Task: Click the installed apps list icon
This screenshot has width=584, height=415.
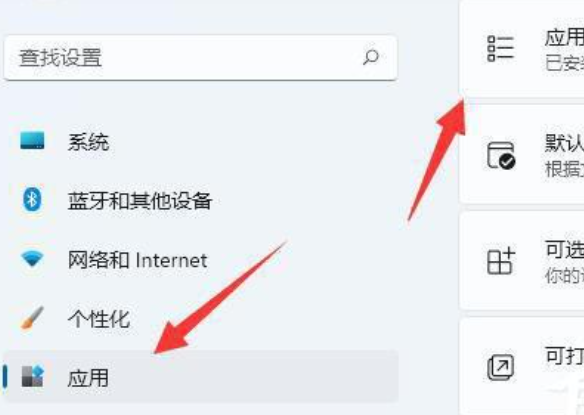Action: click(501, 48)
